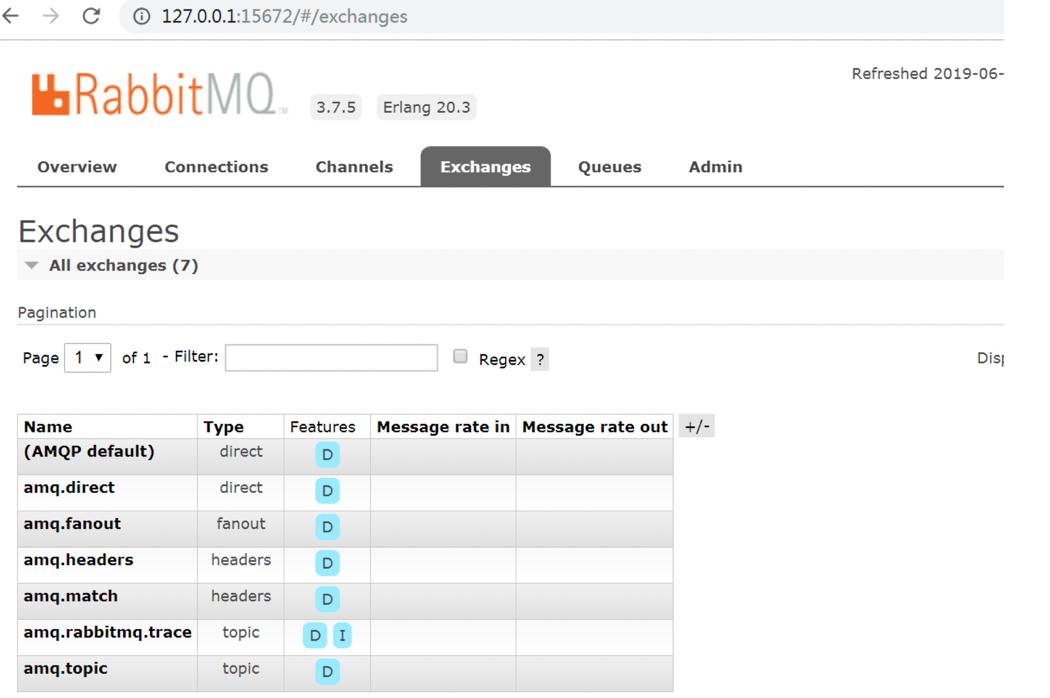
Task: Click the browser forward arrow
Action: (x=50, y=15)
